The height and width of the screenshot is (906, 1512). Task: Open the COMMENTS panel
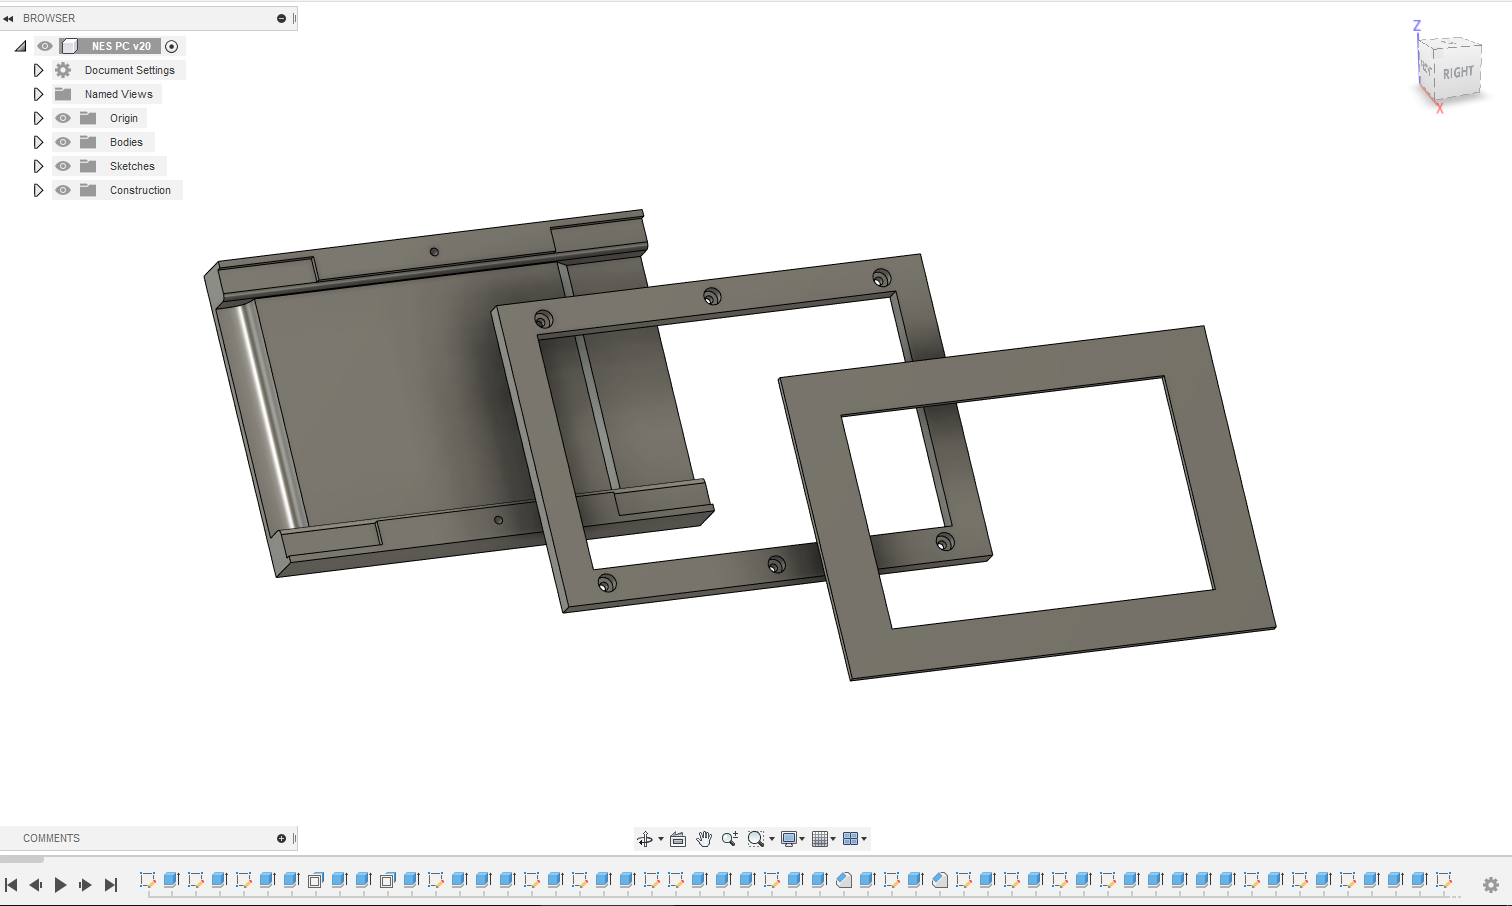point(51,838)
